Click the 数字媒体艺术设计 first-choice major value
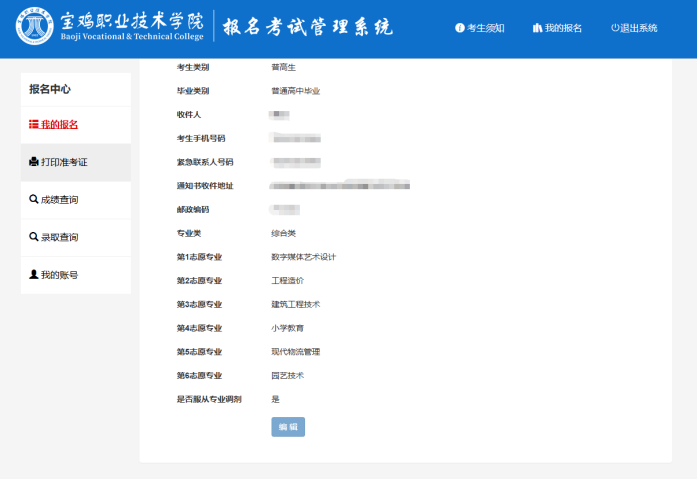The width and height of the screenshot is (698, 480). click(x=303, y=257)
